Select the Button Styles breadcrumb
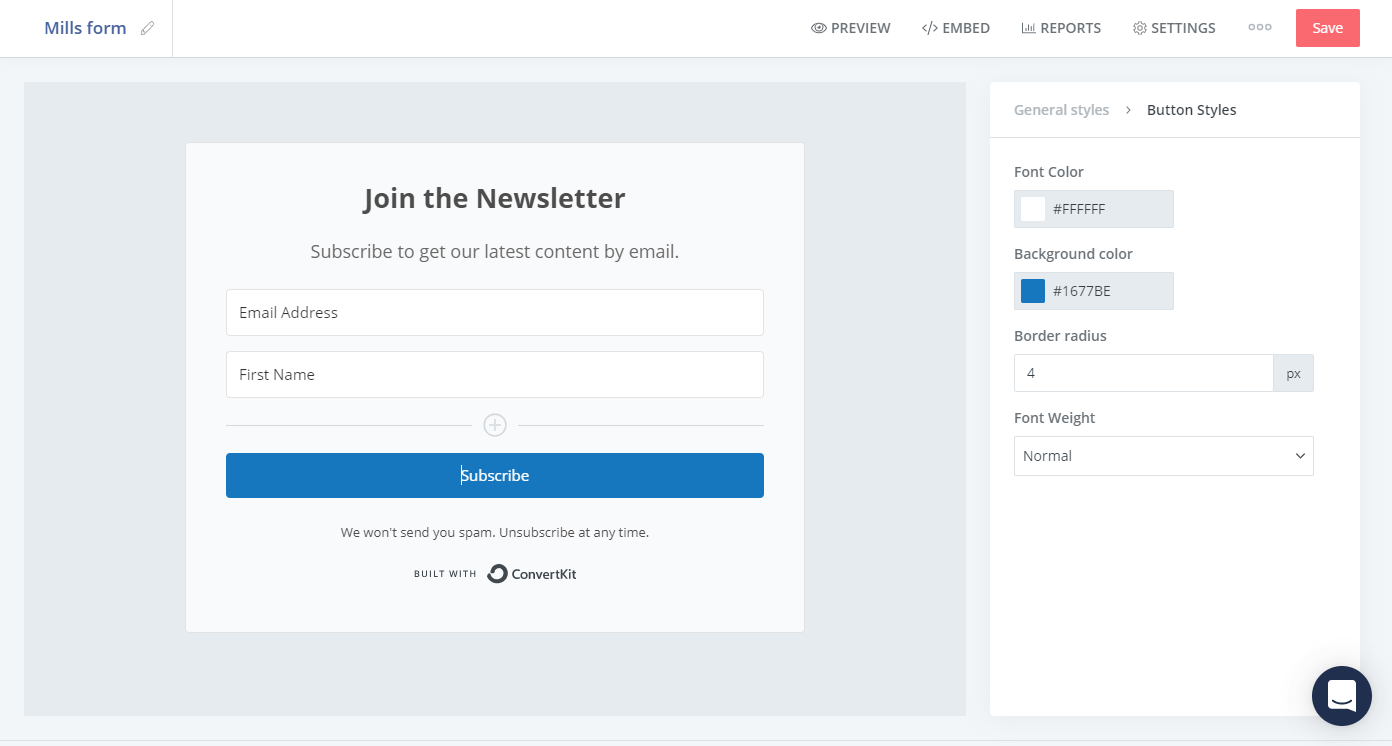1392x746 pixels. point(1192,110)
